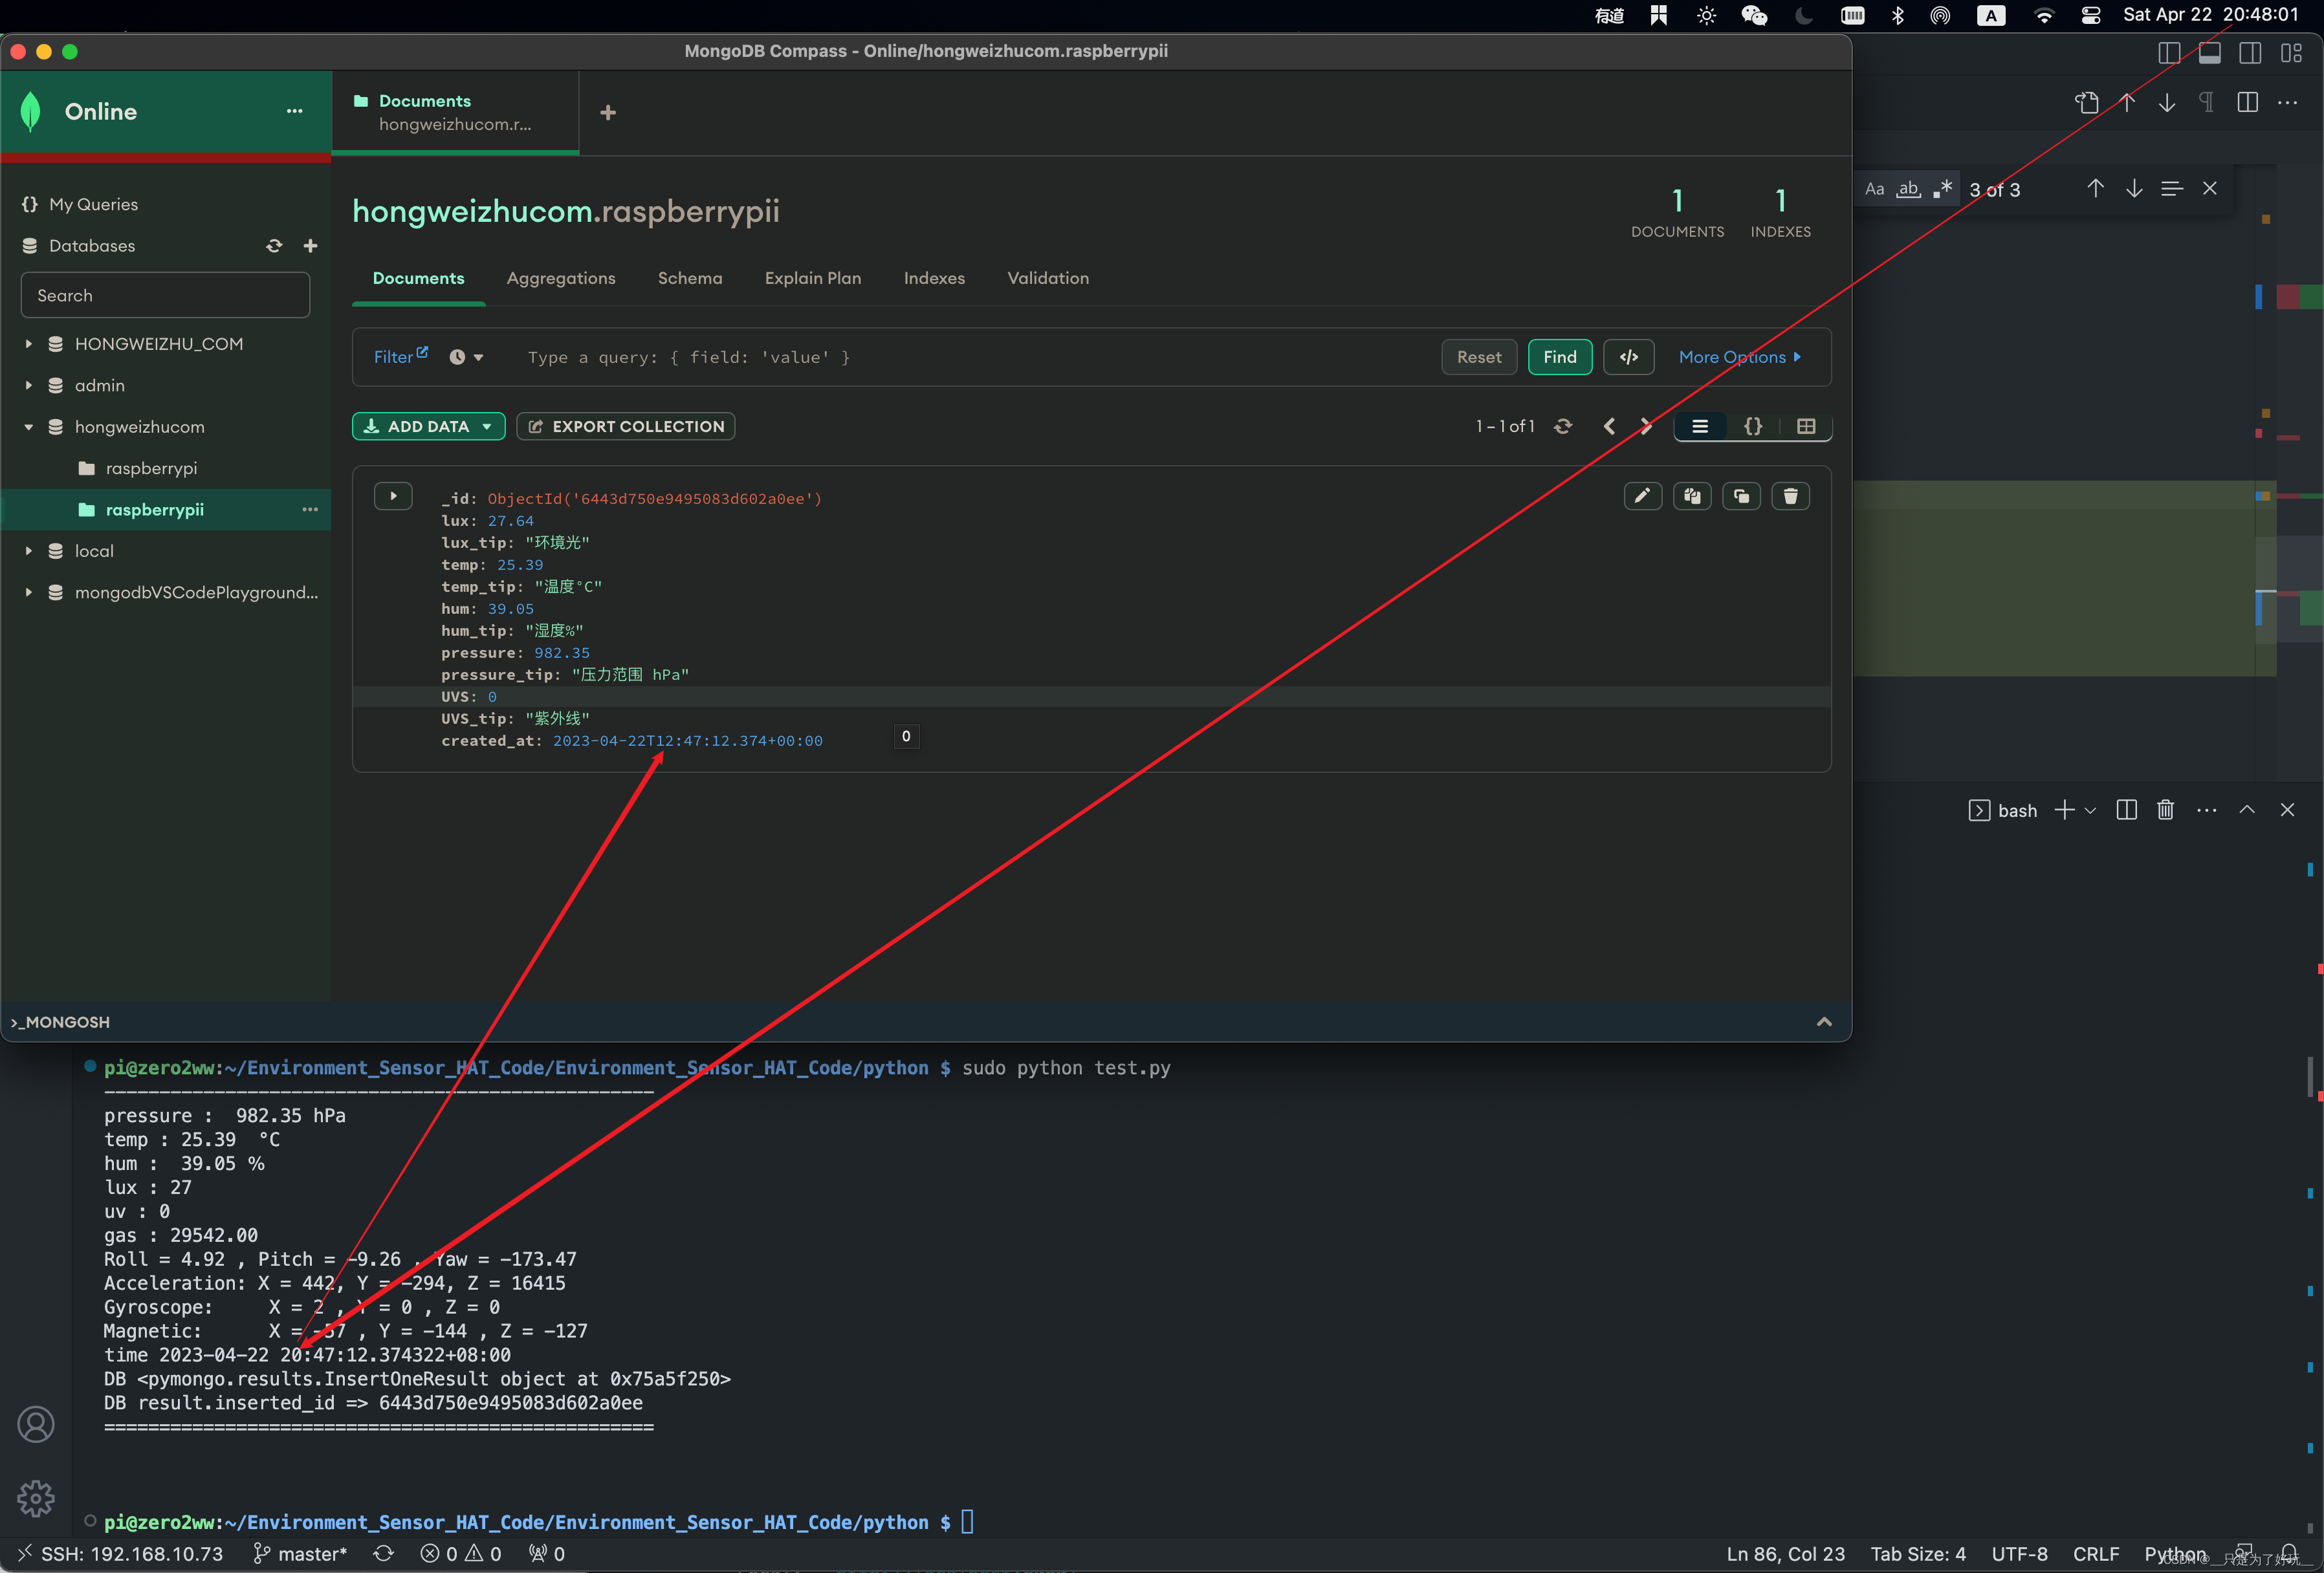Click the Find button

(x=1560, y=357)
